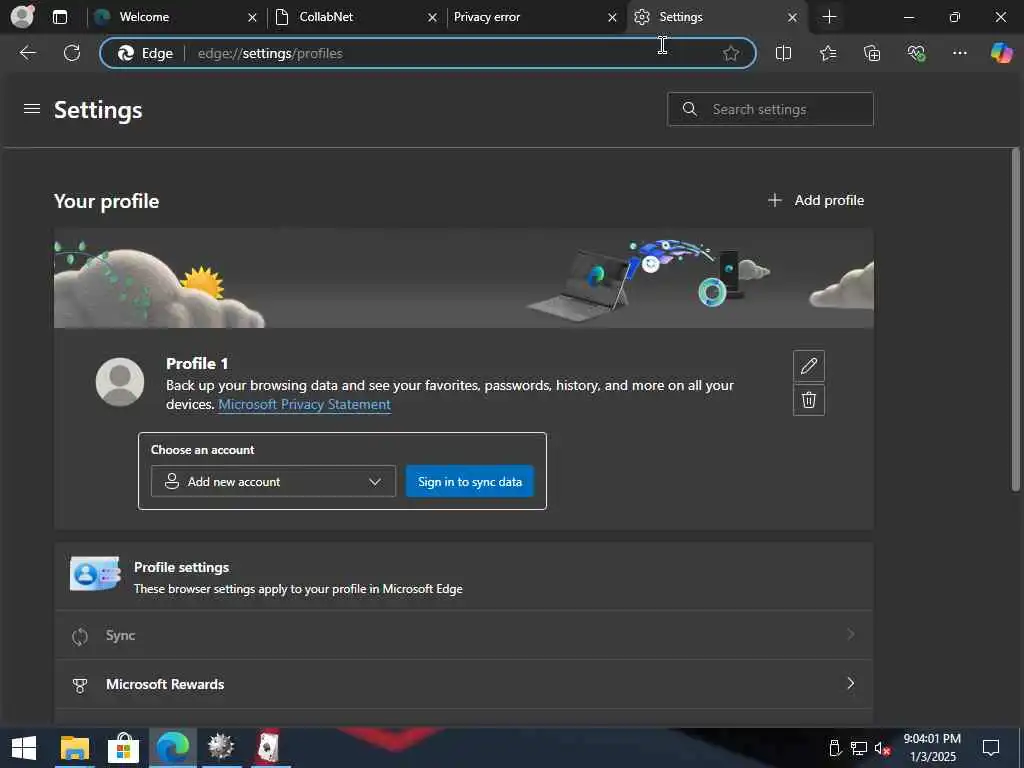This screenshot has height=768, width=1024.
Task: Expand the Add new account dropdown
Action: pos(273,481)
